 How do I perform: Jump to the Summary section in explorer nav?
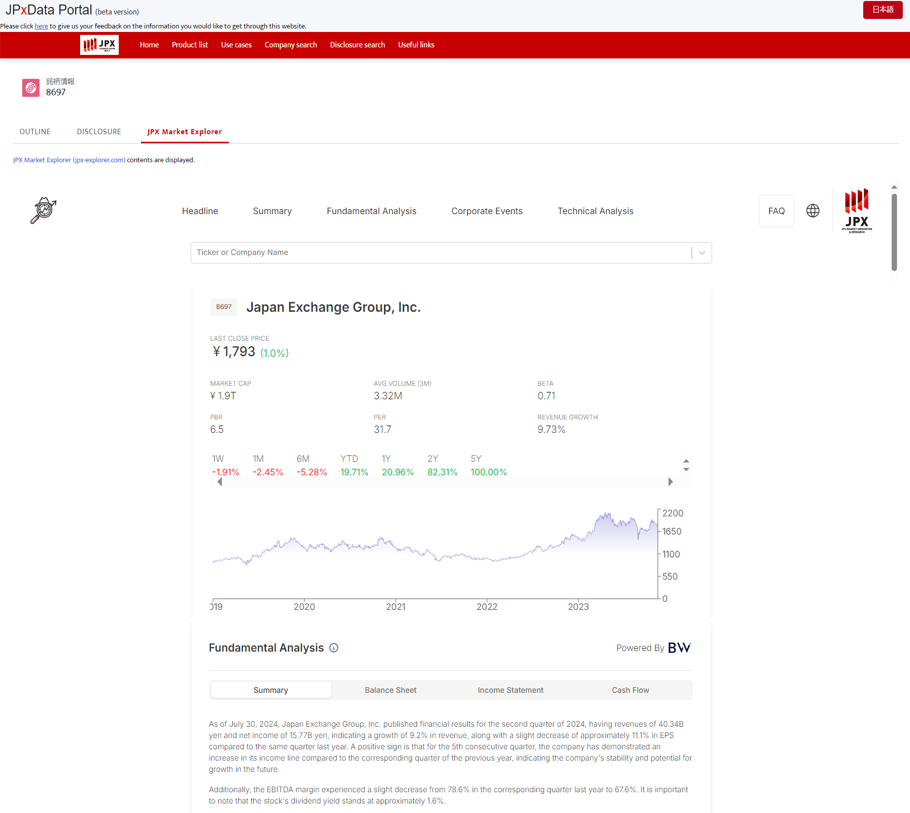coord(272,211)
